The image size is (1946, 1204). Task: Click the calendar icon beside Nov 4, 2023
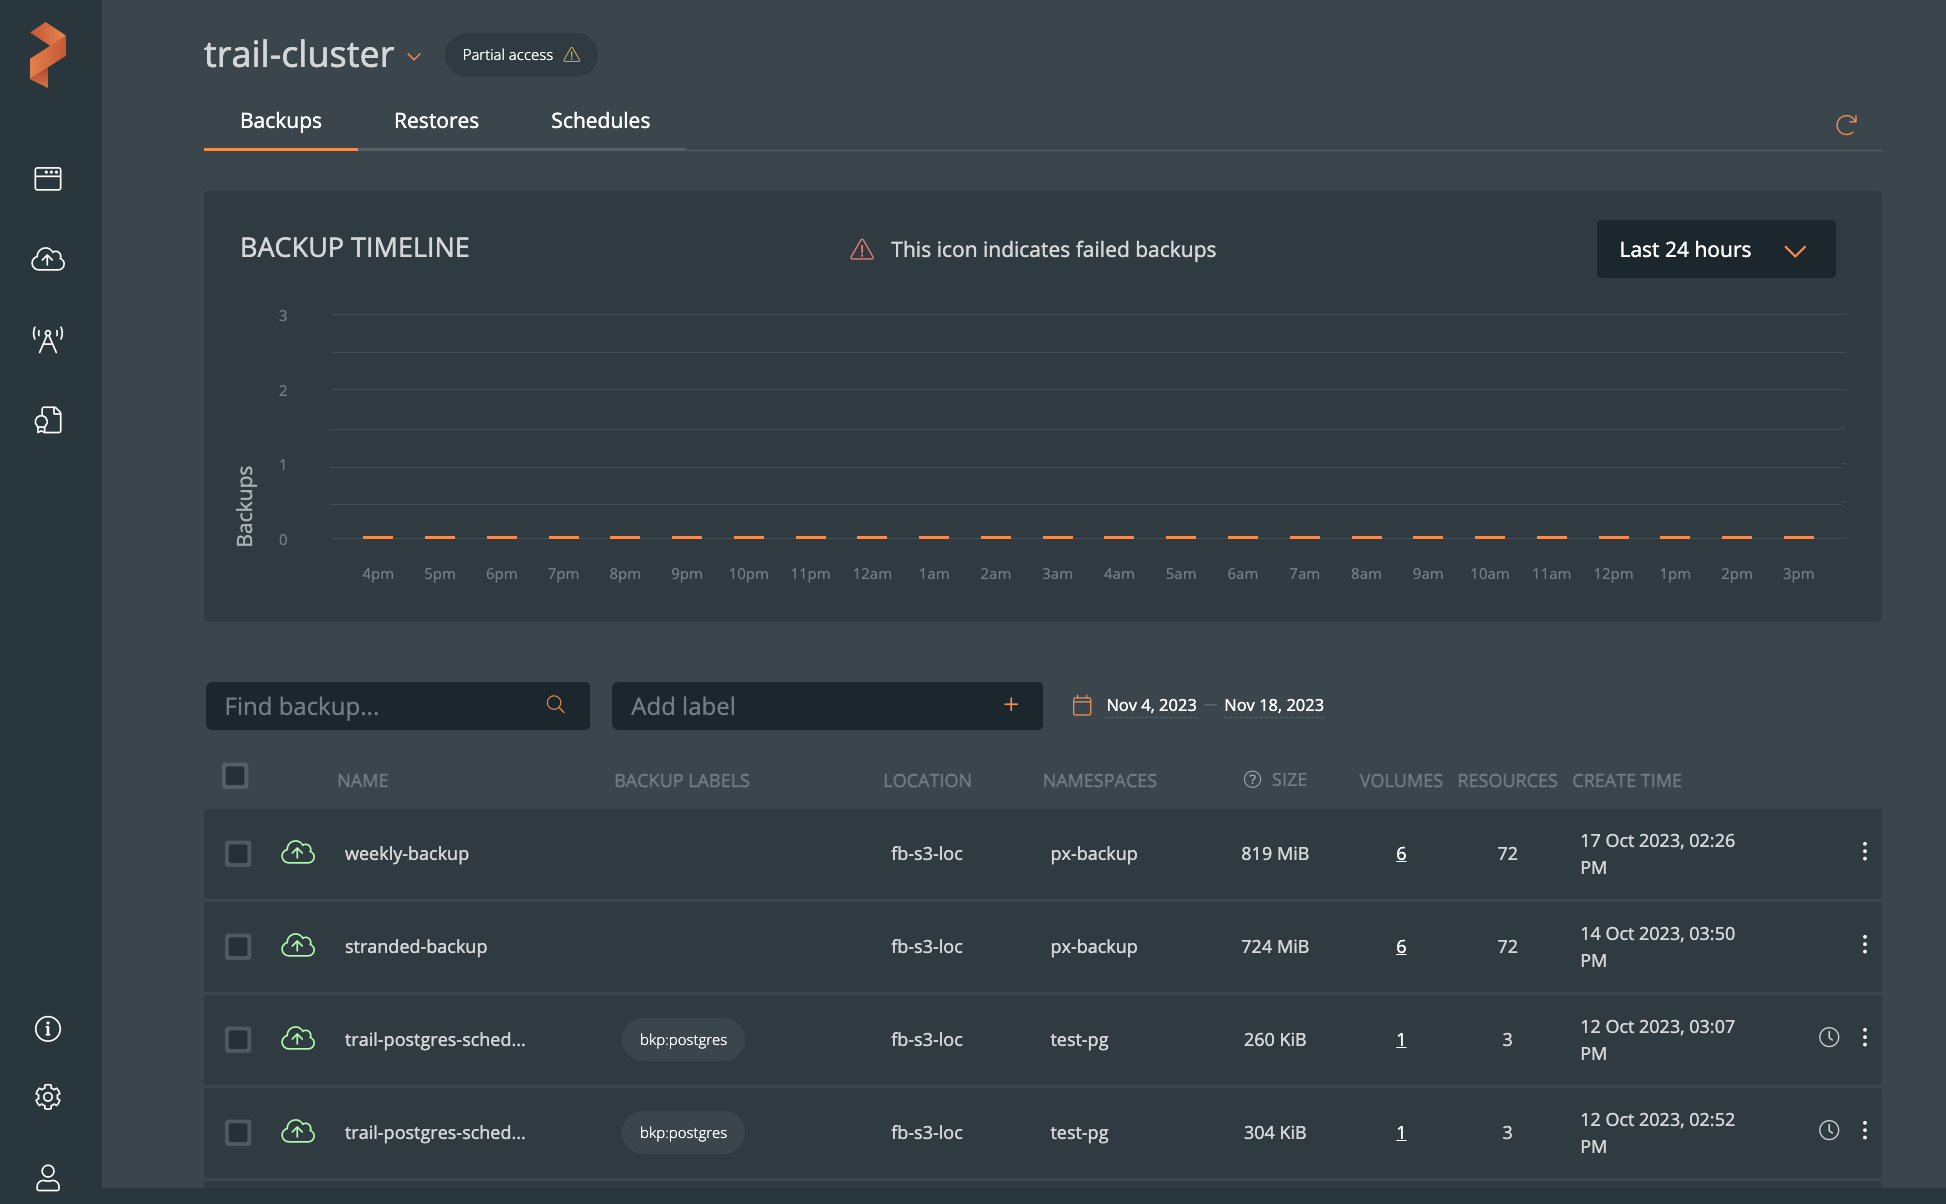pyautogui.click(x=1081, y=705)
